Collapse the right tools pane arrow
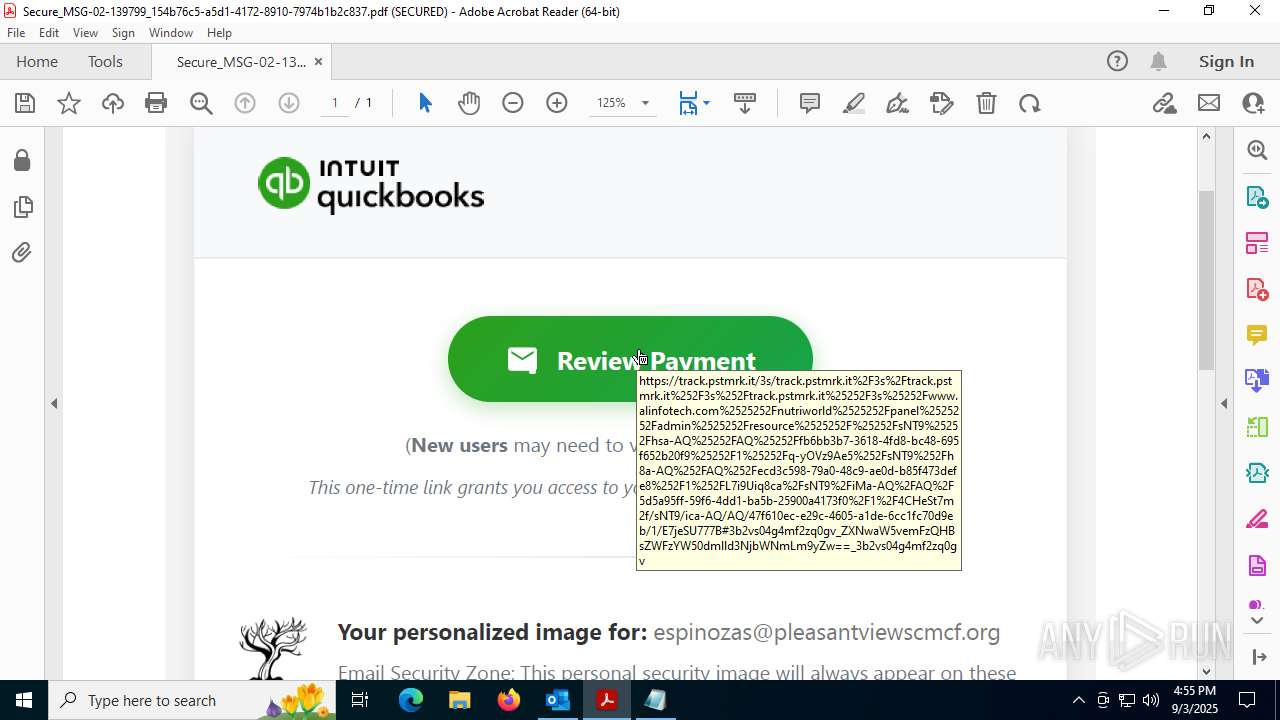 coord(1224,404)
